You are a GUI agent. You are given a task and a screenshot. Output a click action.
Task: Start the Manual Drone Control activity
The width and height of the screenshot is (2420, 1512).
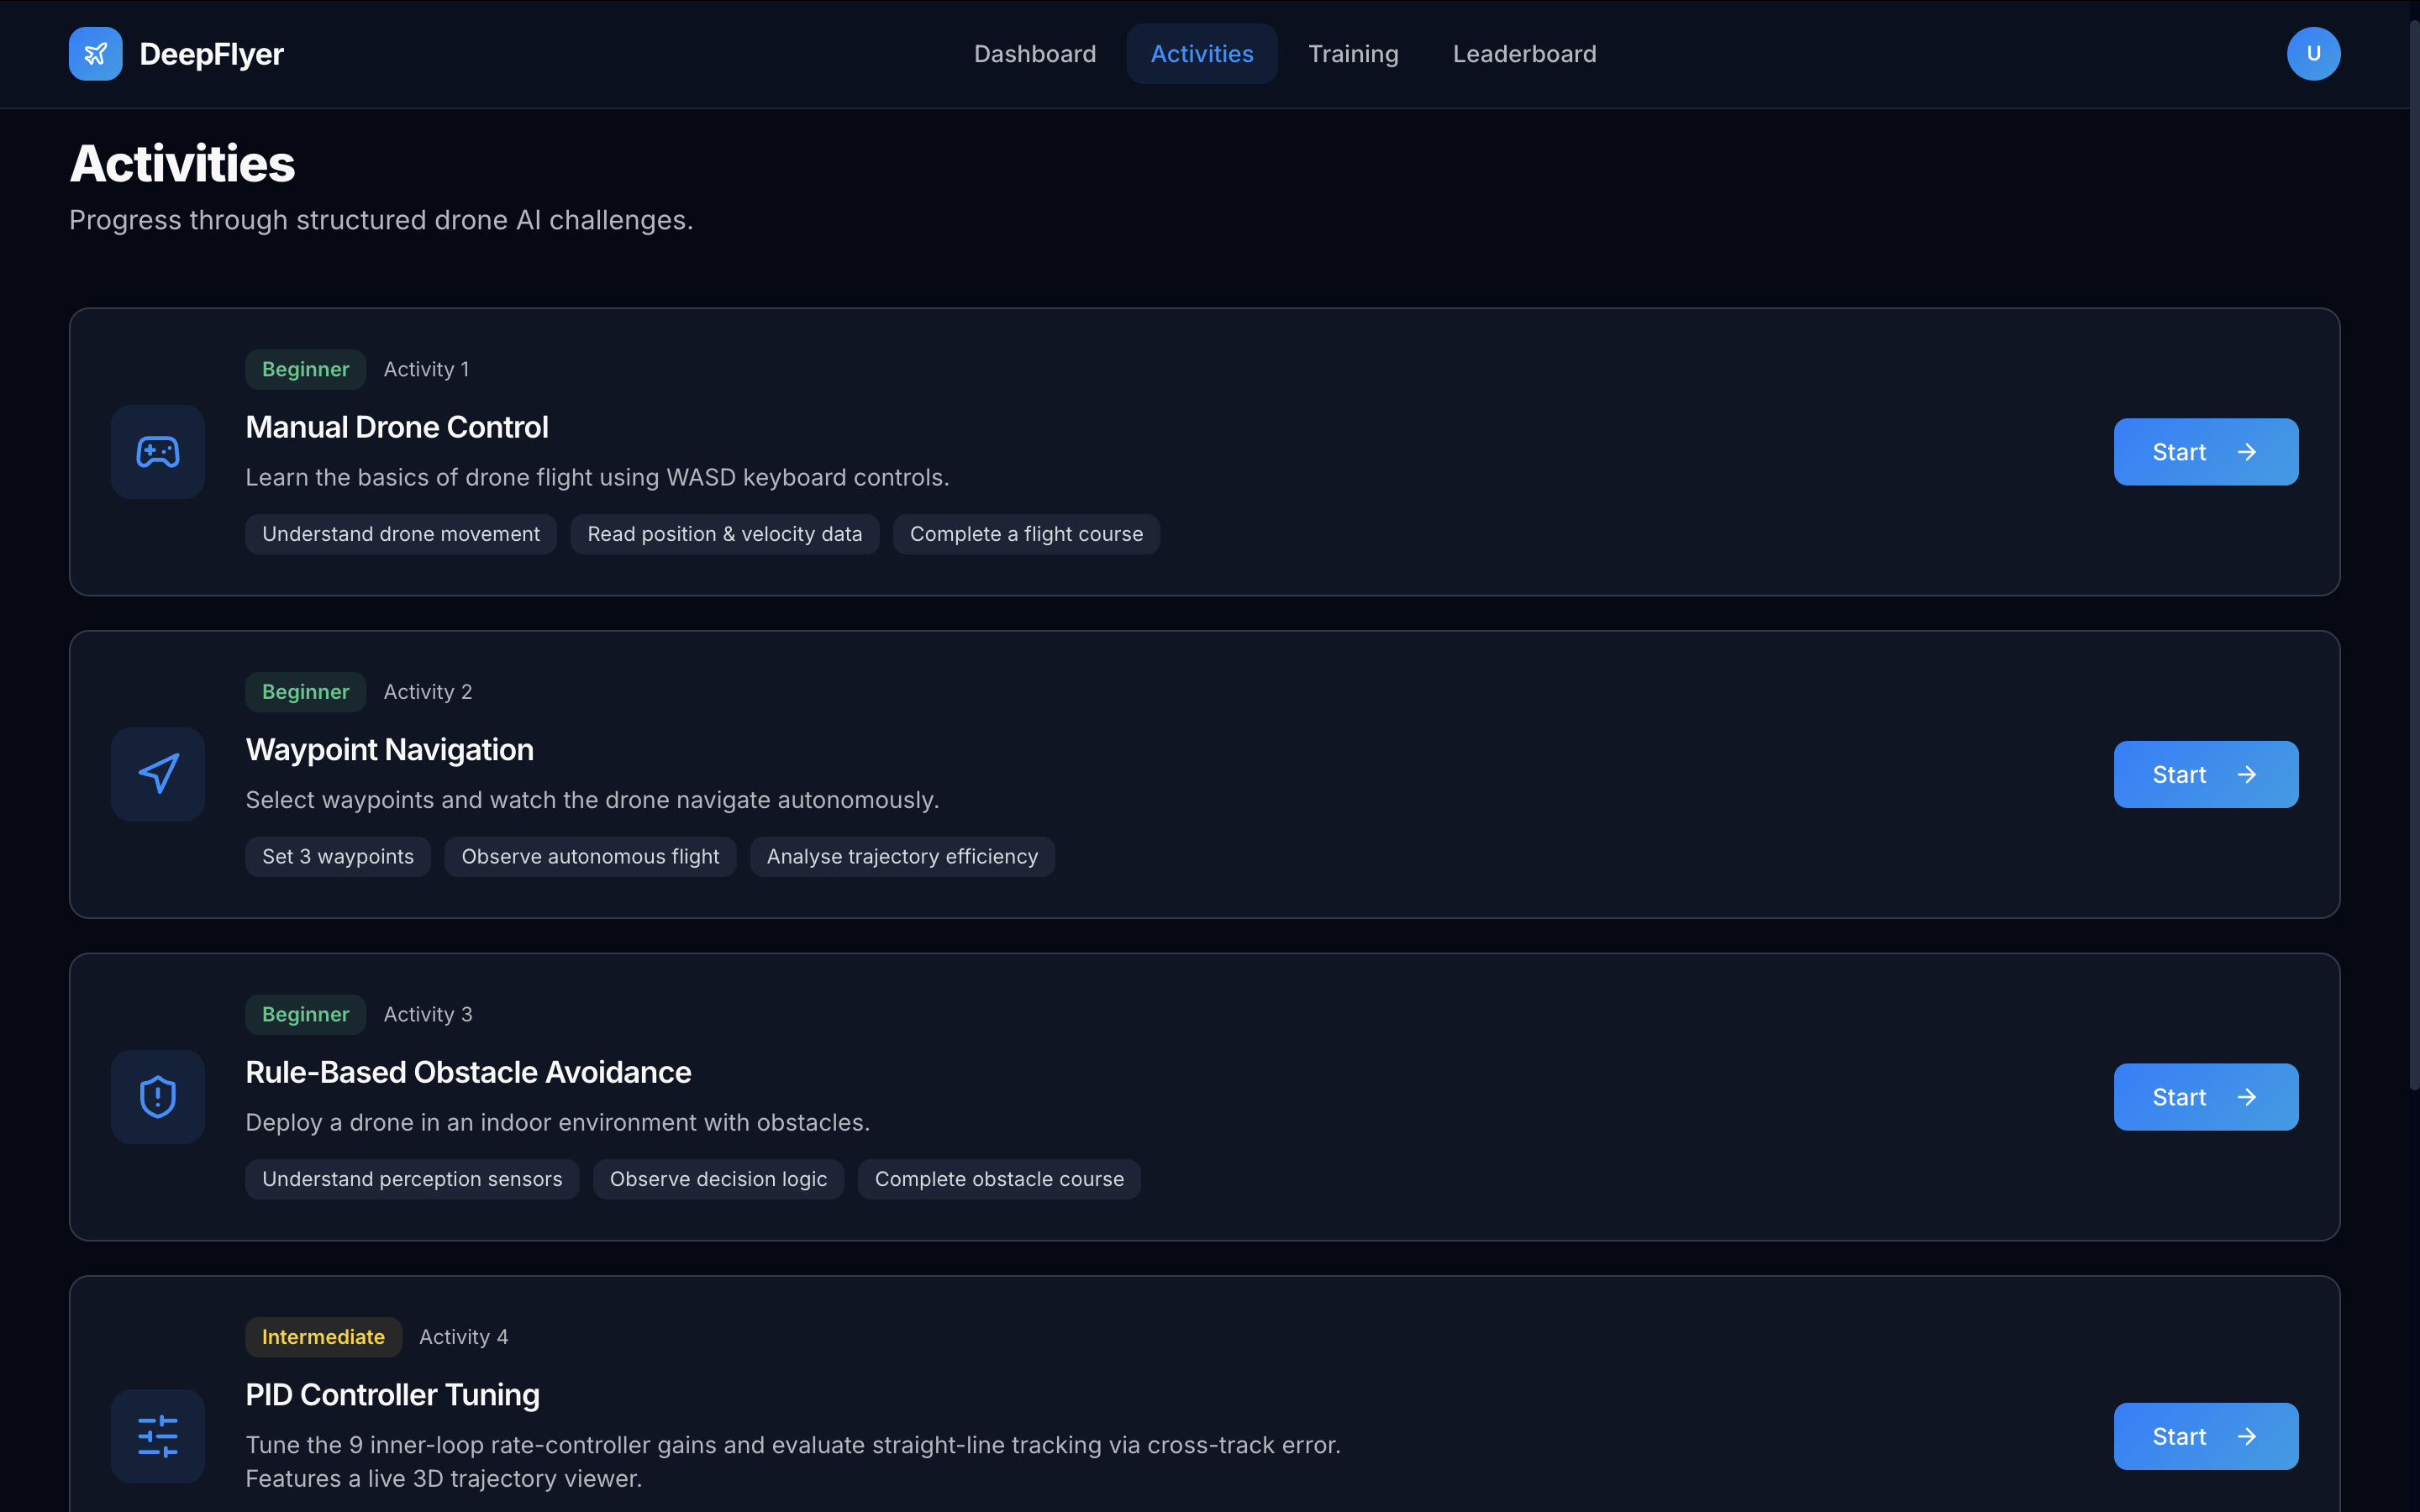[2206, 452]
